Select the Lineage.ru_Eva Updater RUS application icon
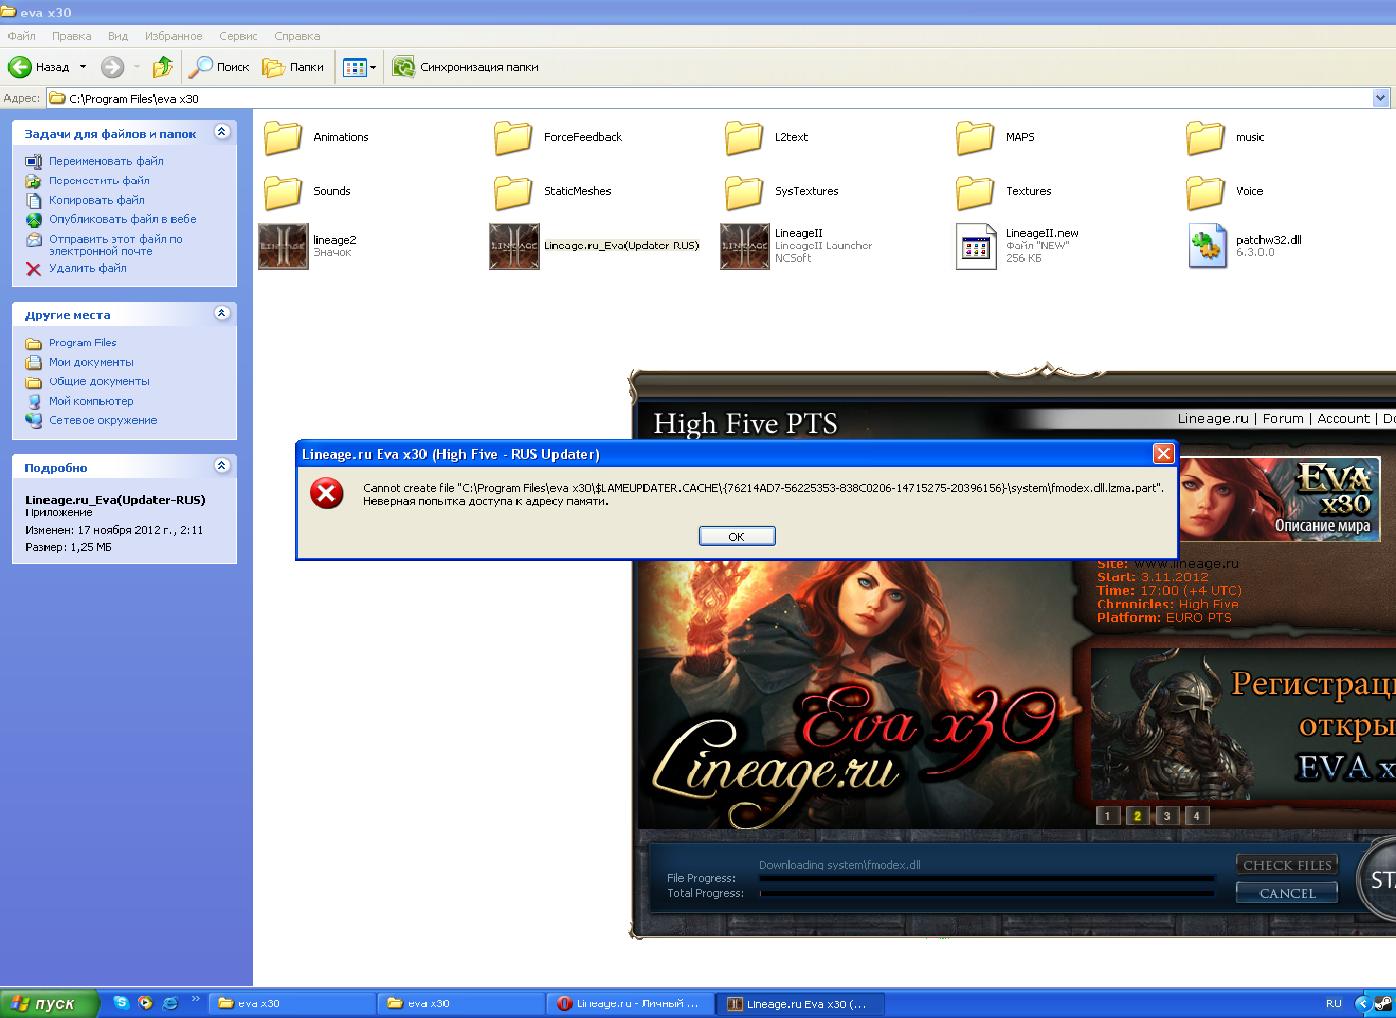1396x1018 pixels. click(x=514, y=246)
